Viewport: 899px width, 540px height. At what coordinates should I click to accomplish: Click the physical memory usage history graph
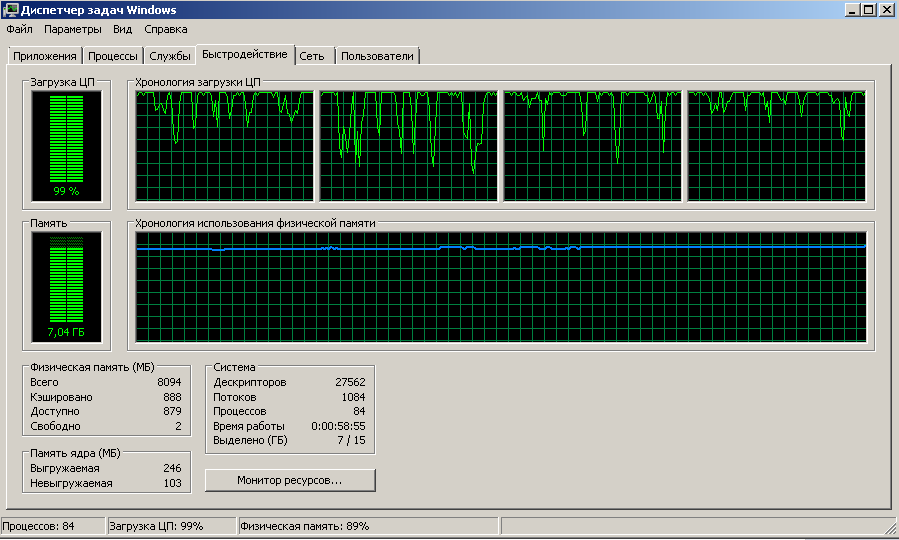coord(501,287)
